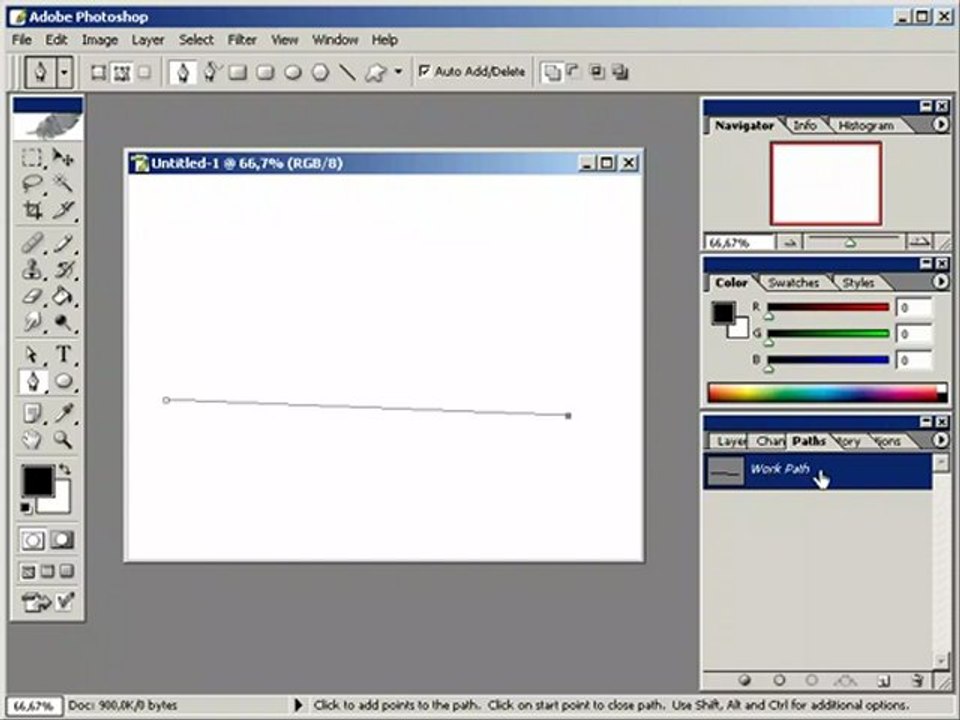Enable Shape layers mode in options bar
This screenshot has height=720, width=960.
pyautogui.click(x=98, y=73)
